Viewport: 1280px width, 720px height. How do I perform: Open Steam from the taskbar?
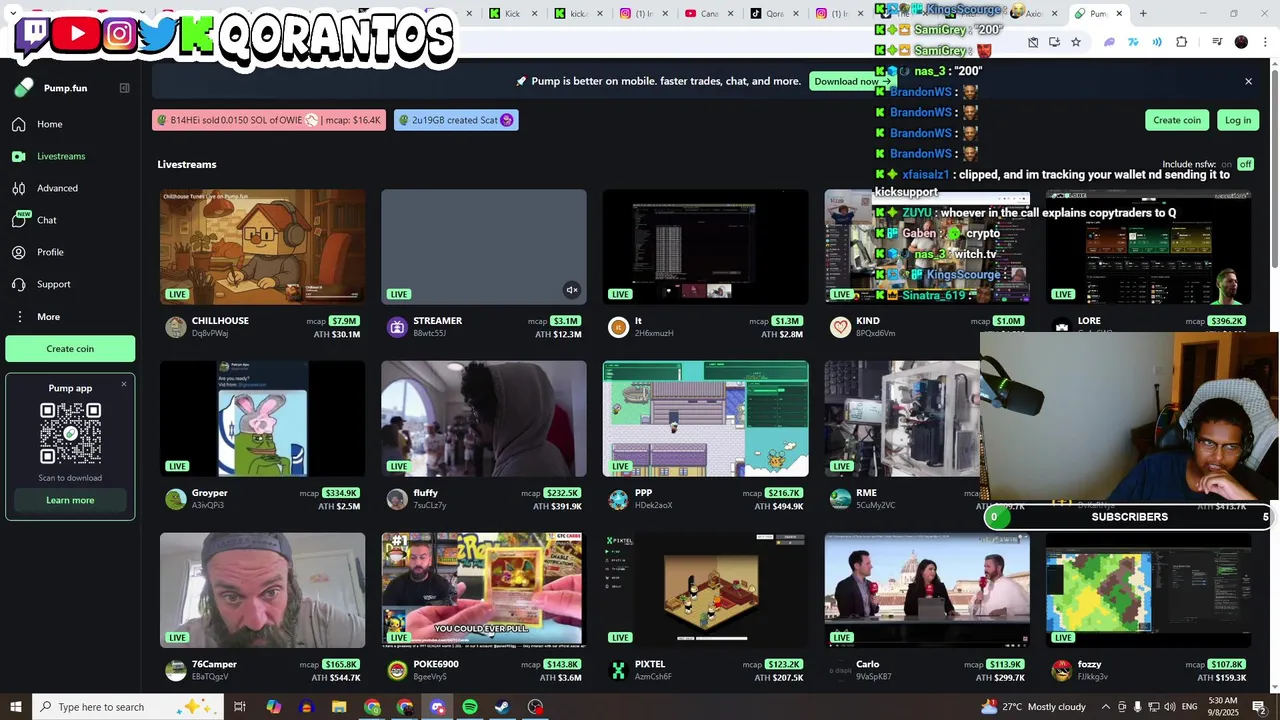[x=502, y=707]
